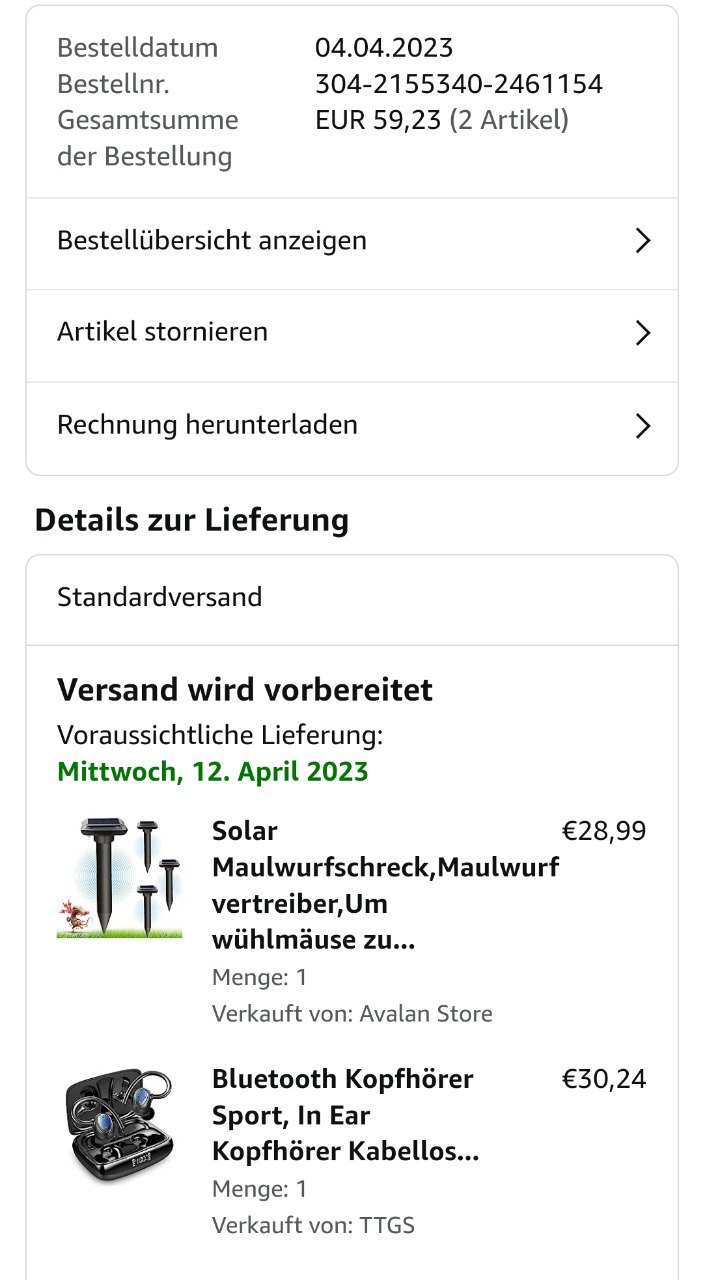Open the solar mole repeller product image
703x1280 pixels.
click(119, 878)
